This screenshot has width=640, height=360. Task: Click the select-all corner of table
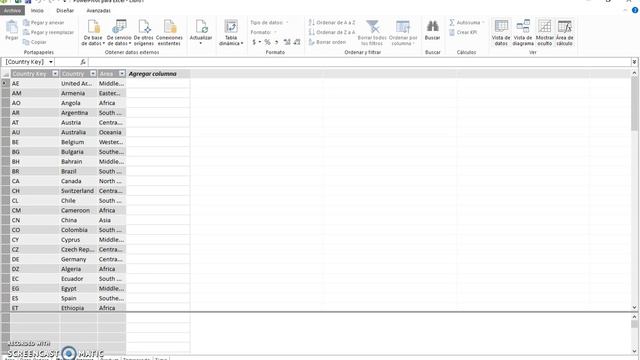tap(5, 74)
